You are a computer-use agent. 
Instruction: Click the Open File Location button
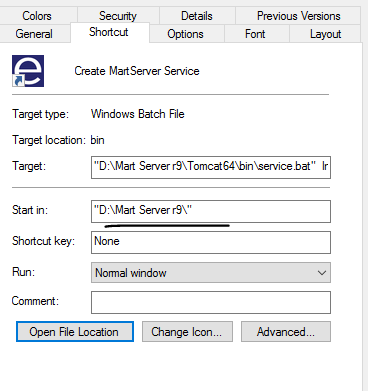[75, 332]
